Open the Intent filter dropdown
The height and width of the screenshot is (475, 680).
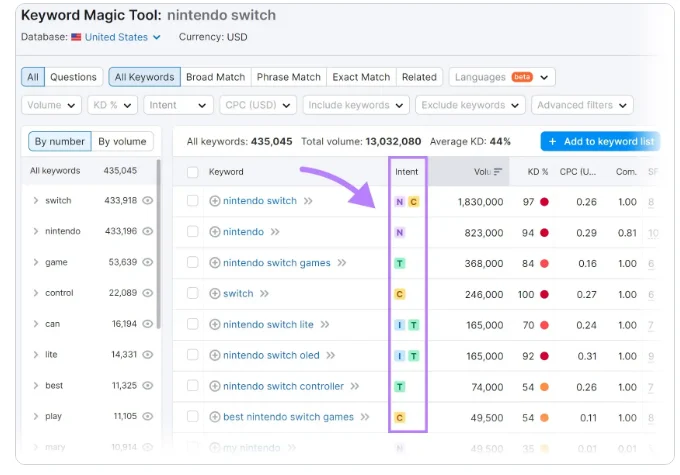178,105
